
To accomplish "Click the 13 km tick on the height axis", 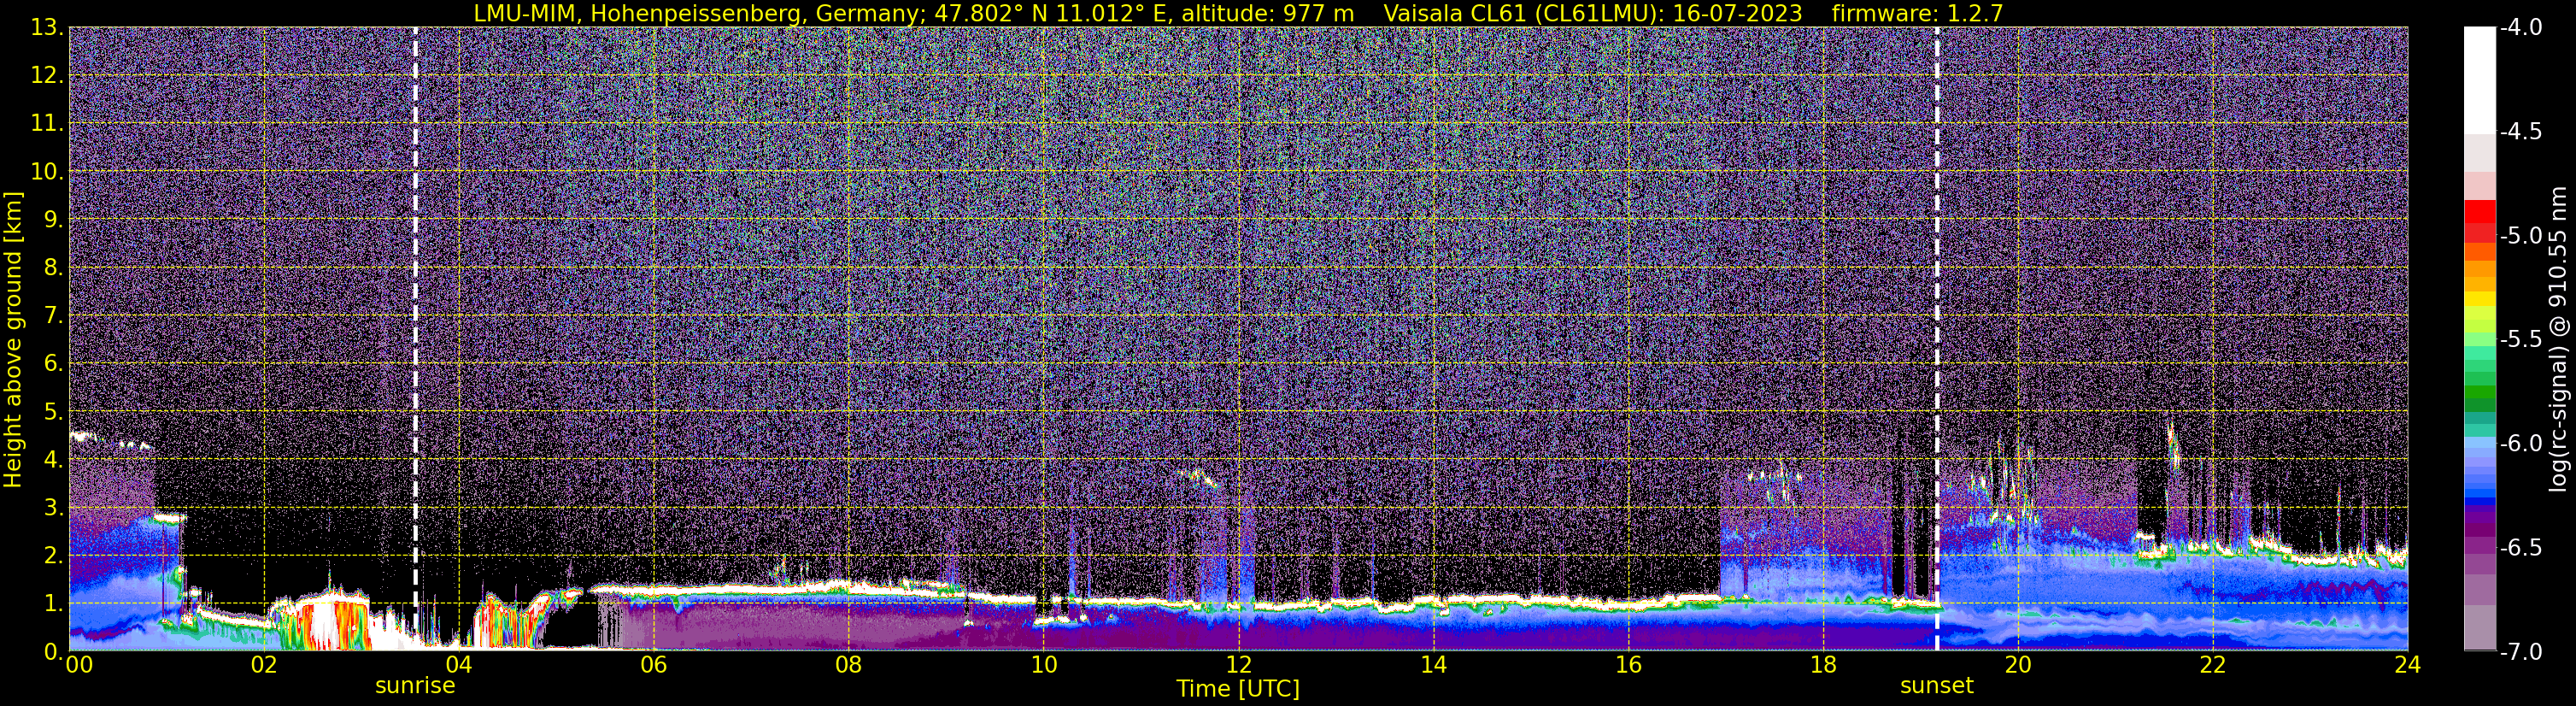I will [x=45, y=27].
